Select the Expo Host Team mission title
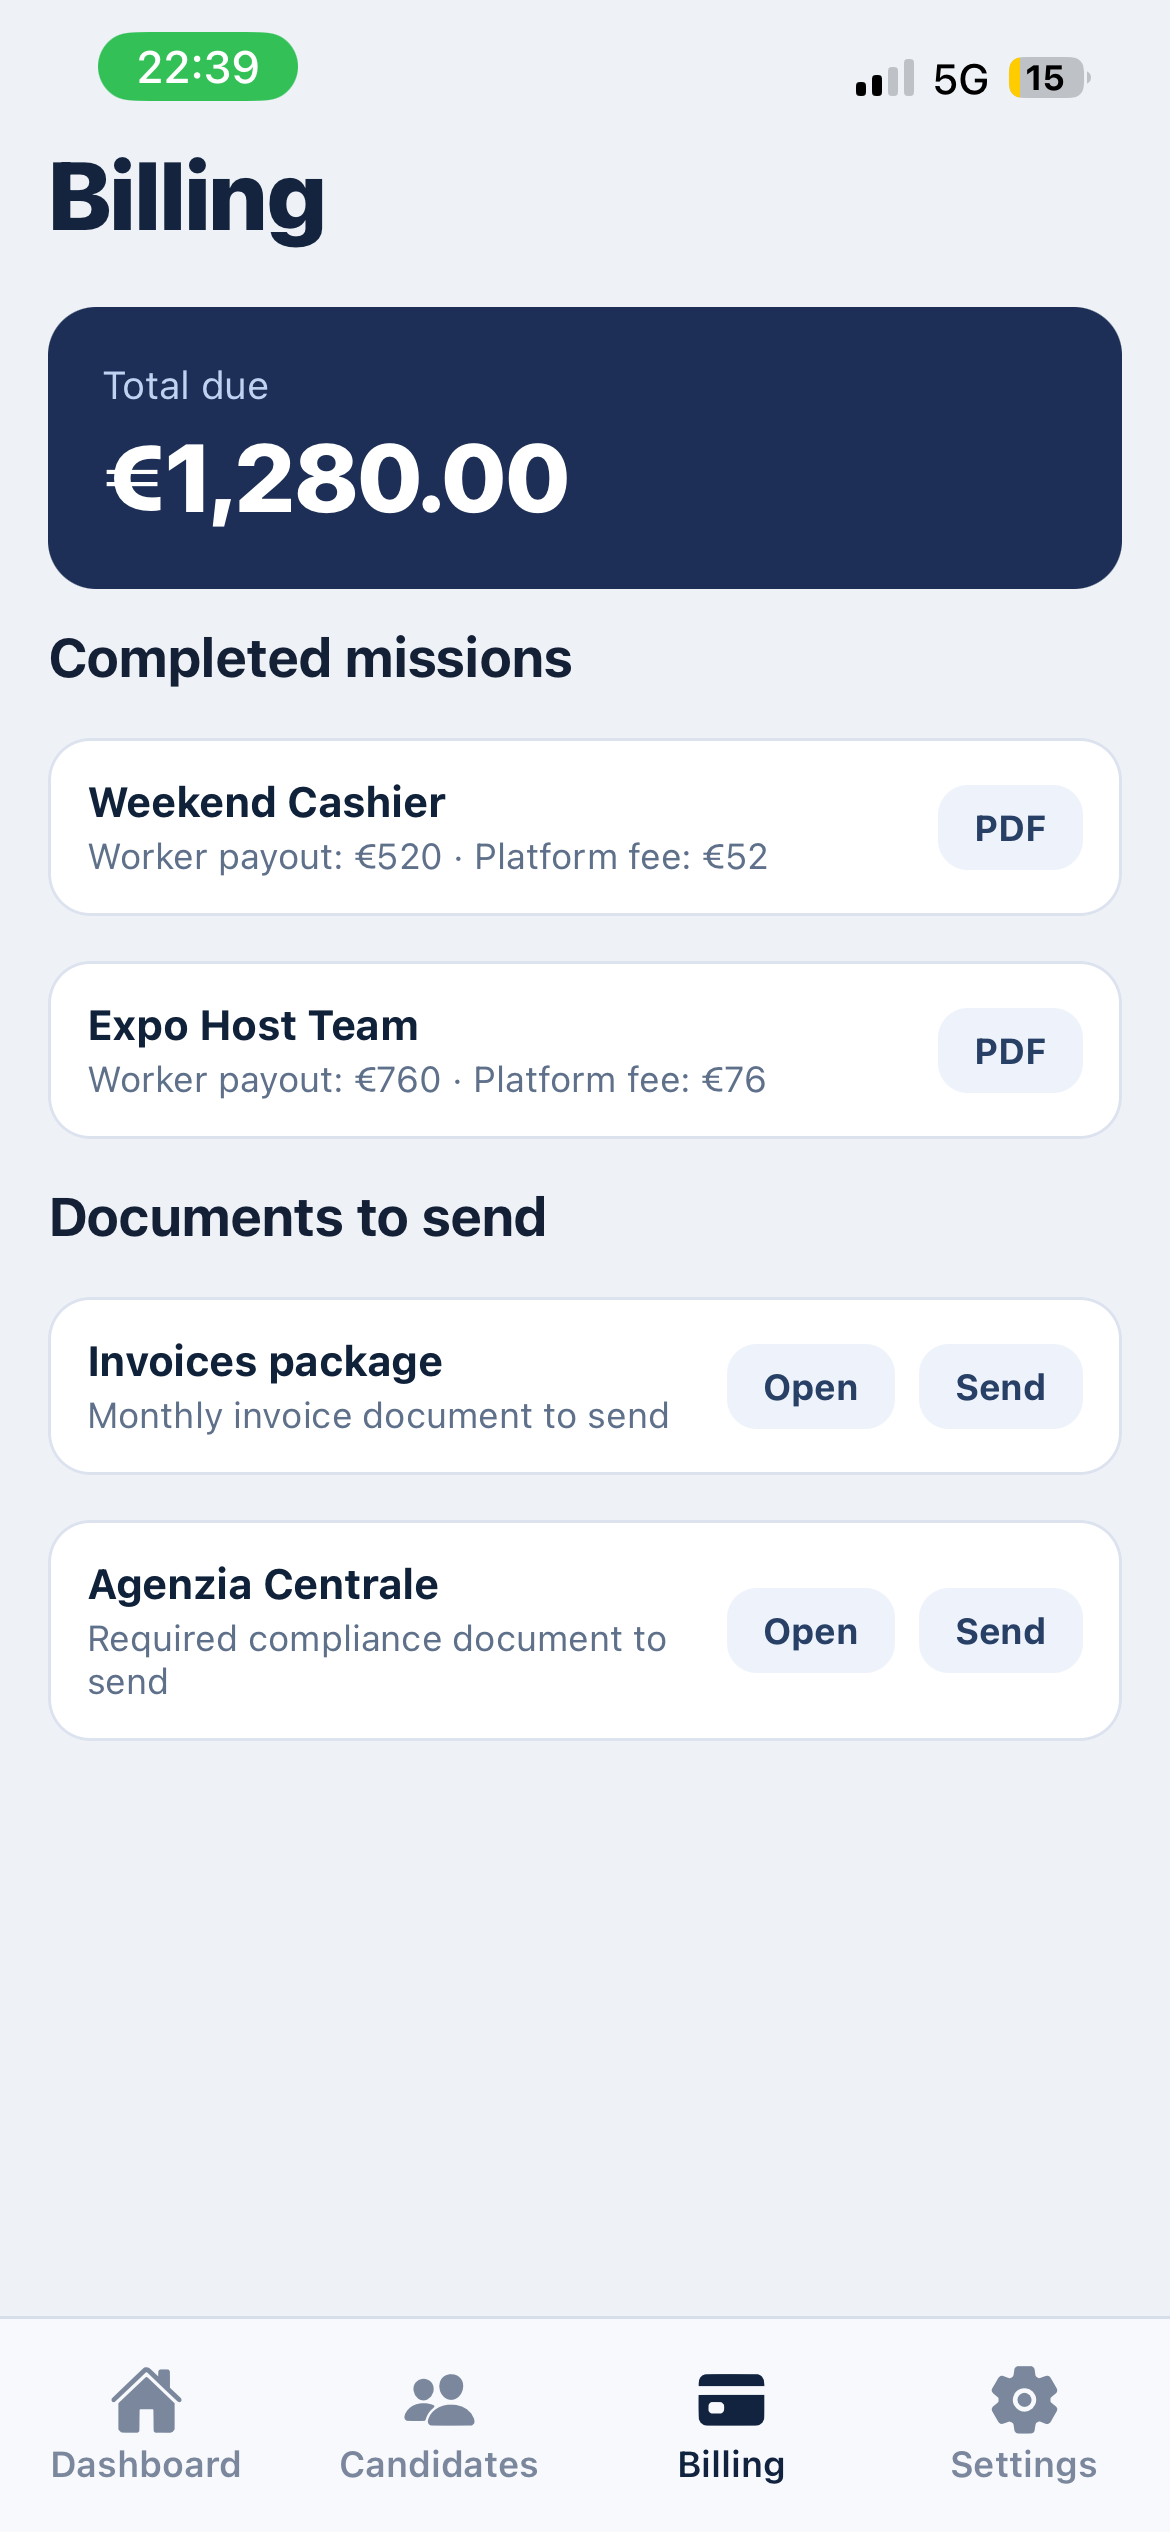This screenshot has height=2532, width=1170. pos(253,1026)
